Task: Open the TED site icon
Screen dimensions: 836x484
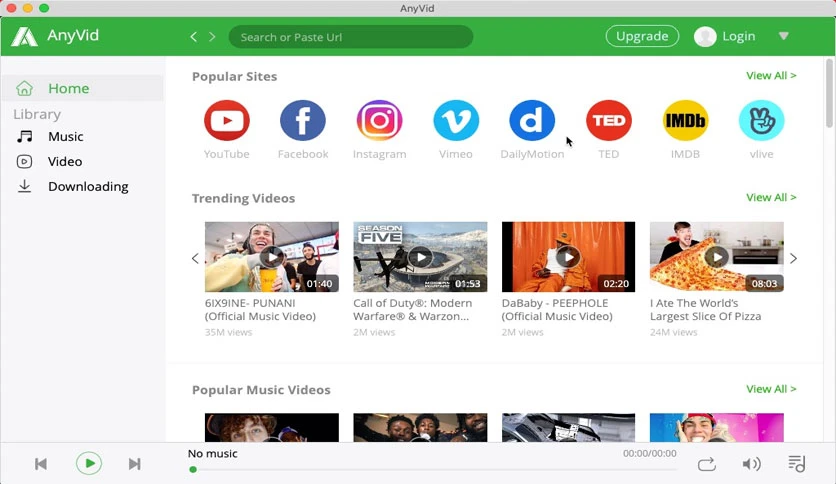Action: [x=608, y=120]
